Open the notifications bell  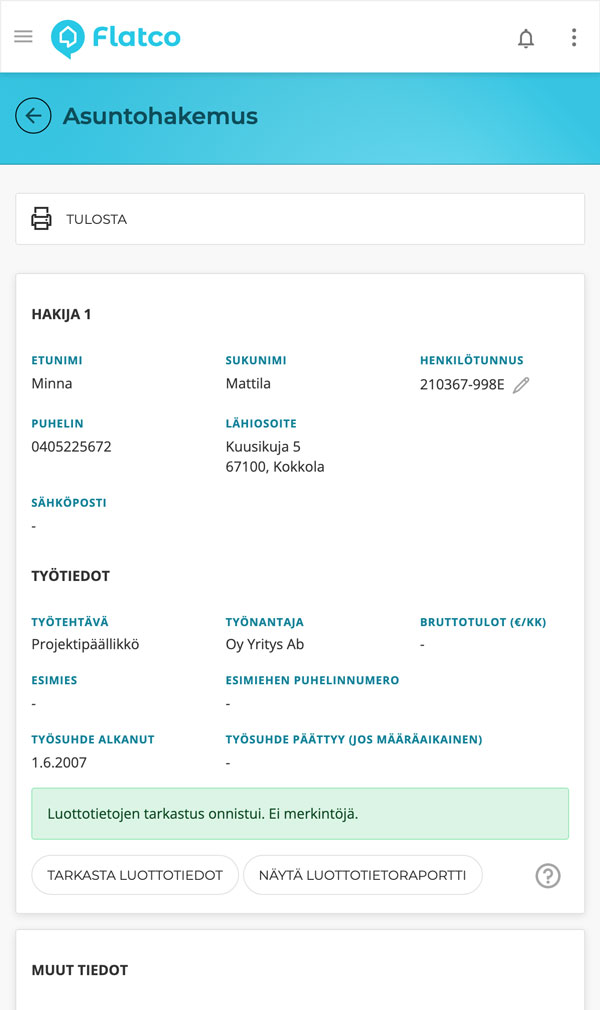(x=525, y=38)
